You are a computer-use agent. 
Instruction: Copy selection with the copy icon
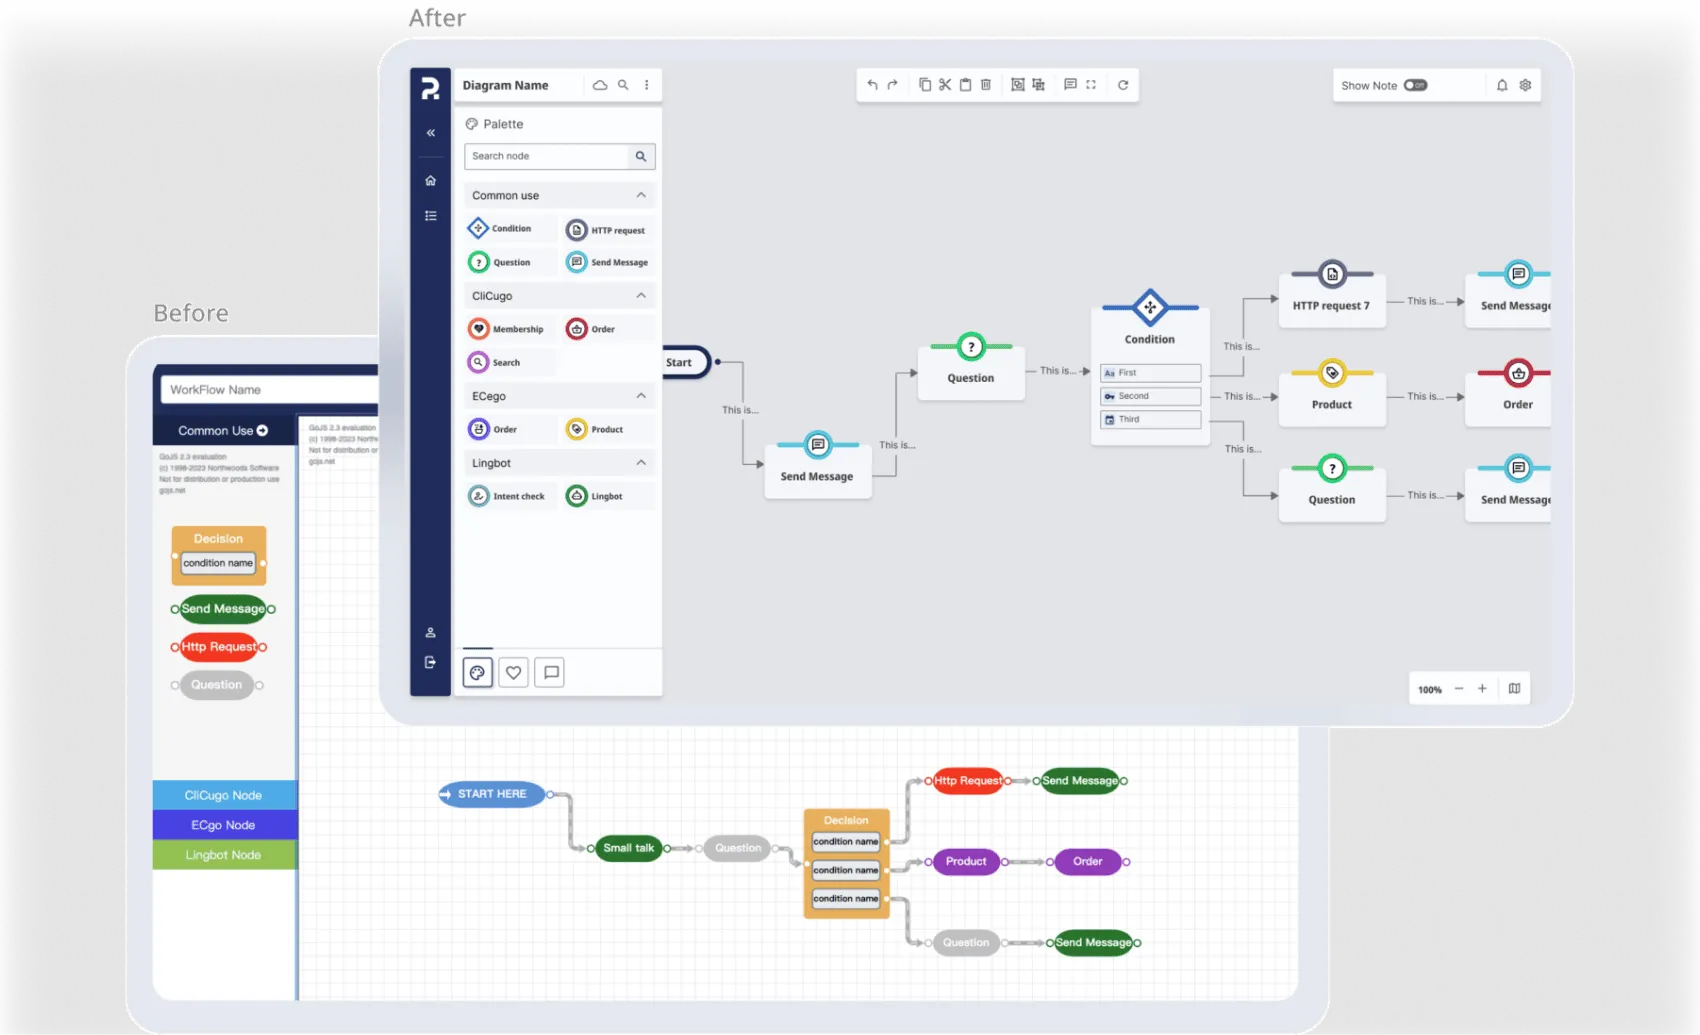[925, 85]
